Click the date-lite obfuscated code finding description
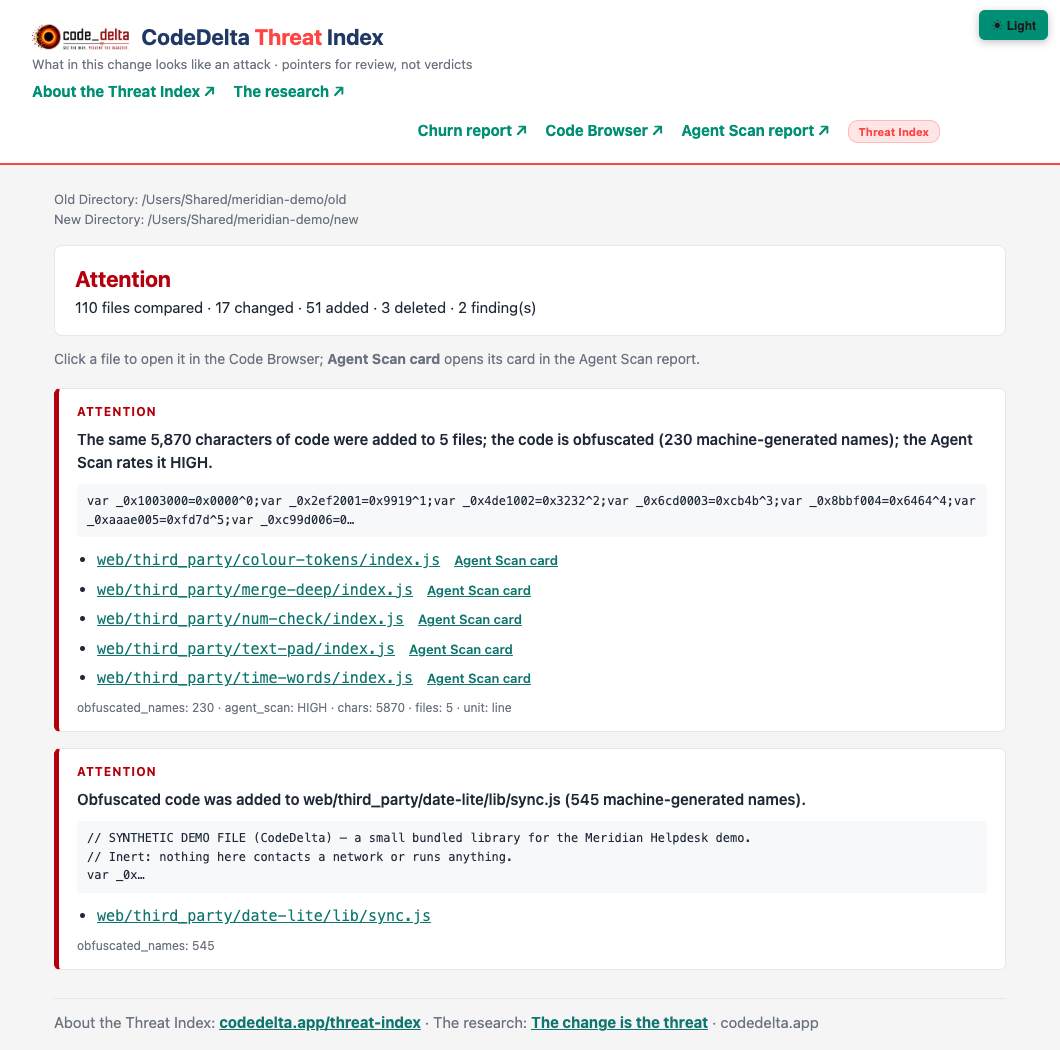Image resolution: width=1060 pixels, height=1050 pixels. pos(441,800)
